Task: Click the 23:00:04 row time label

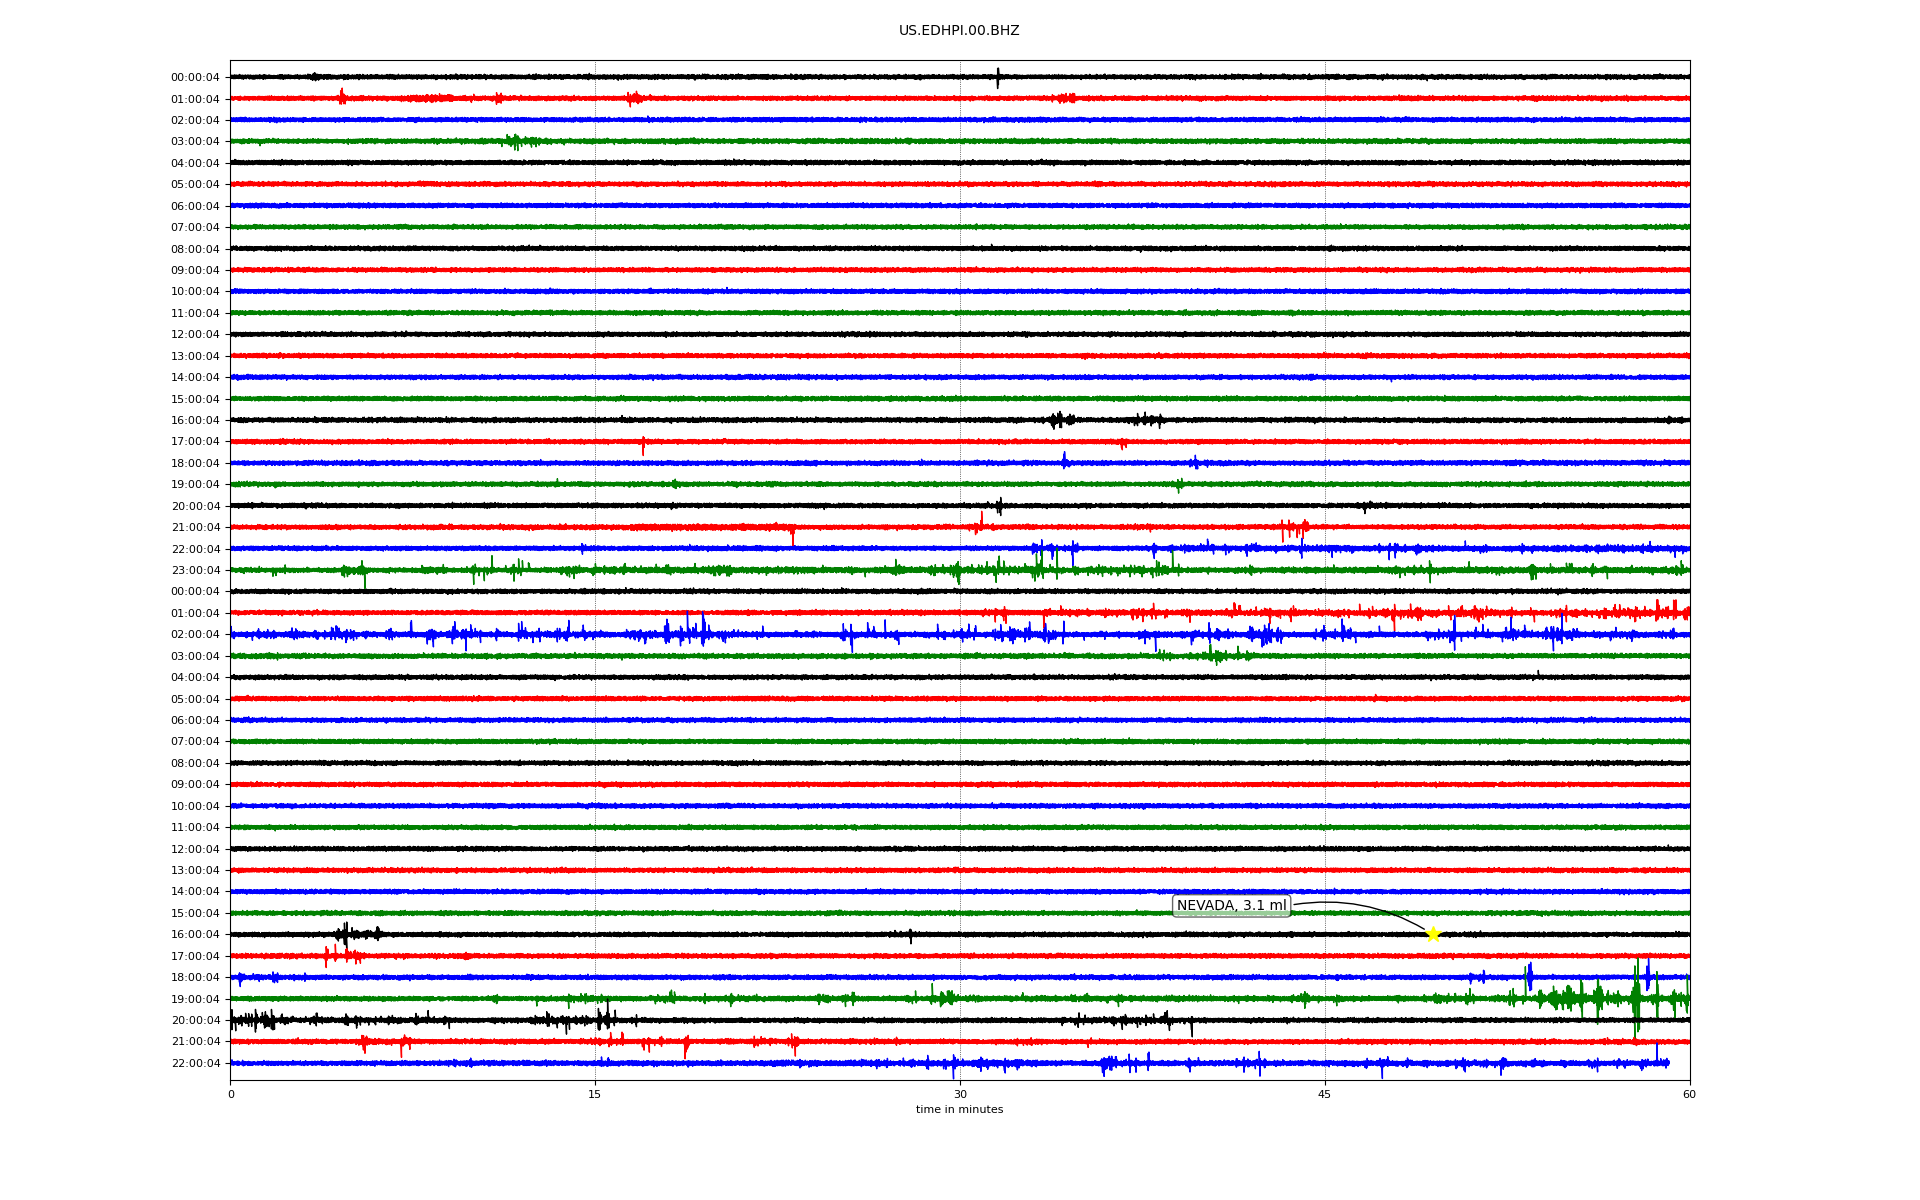Action: (195, 571)
